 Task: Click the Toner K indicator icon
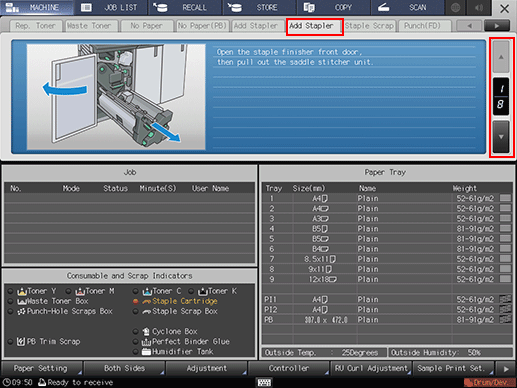click(203, 292)
